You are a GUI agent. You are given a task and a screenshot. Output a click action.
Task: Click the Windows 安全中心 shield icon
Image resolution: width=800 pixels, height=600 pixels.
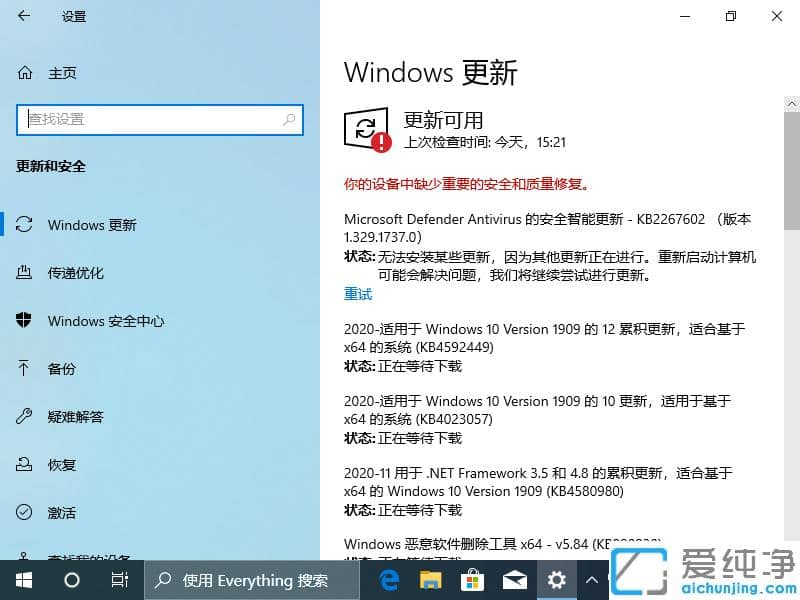pos(24,321)
